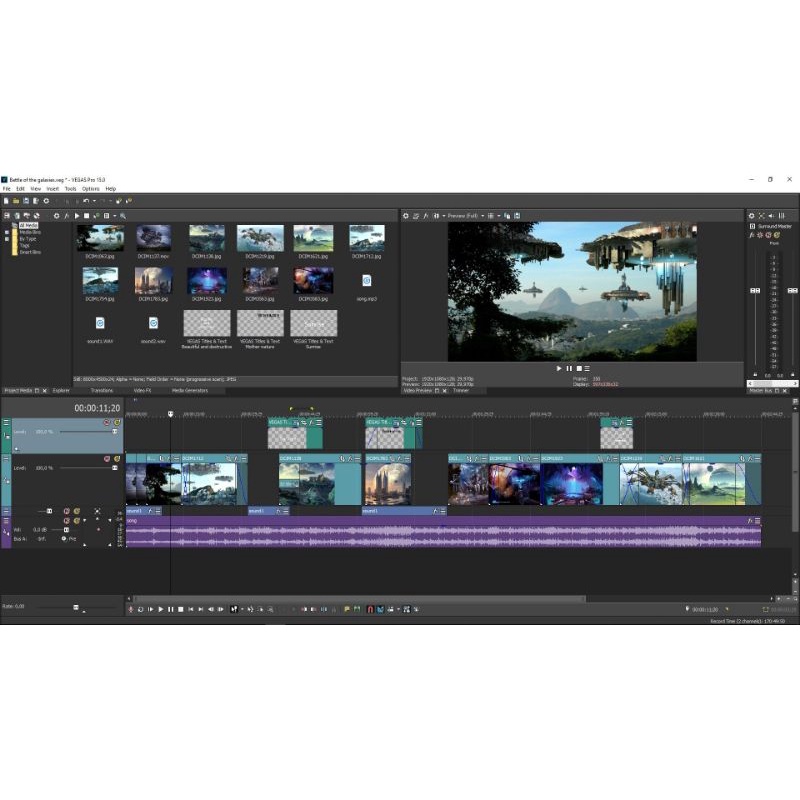The height and width of the screenshot is (800, 800).
Task: Save the current project
Action: click(x=26, y=201)
